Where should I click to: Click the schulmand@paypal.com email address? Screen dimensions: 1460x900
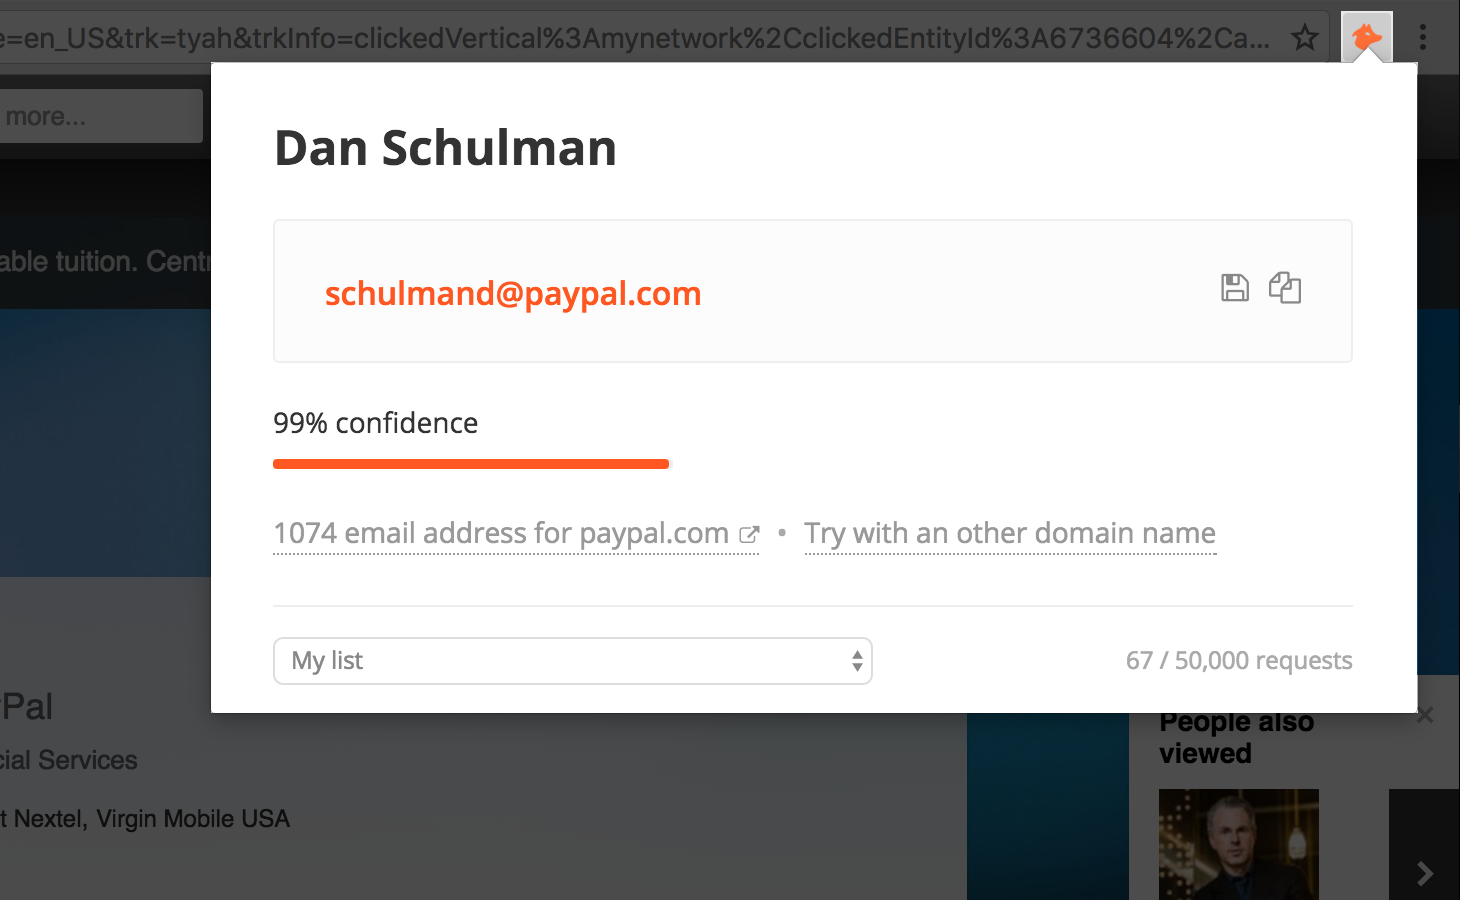coord(513,294)
